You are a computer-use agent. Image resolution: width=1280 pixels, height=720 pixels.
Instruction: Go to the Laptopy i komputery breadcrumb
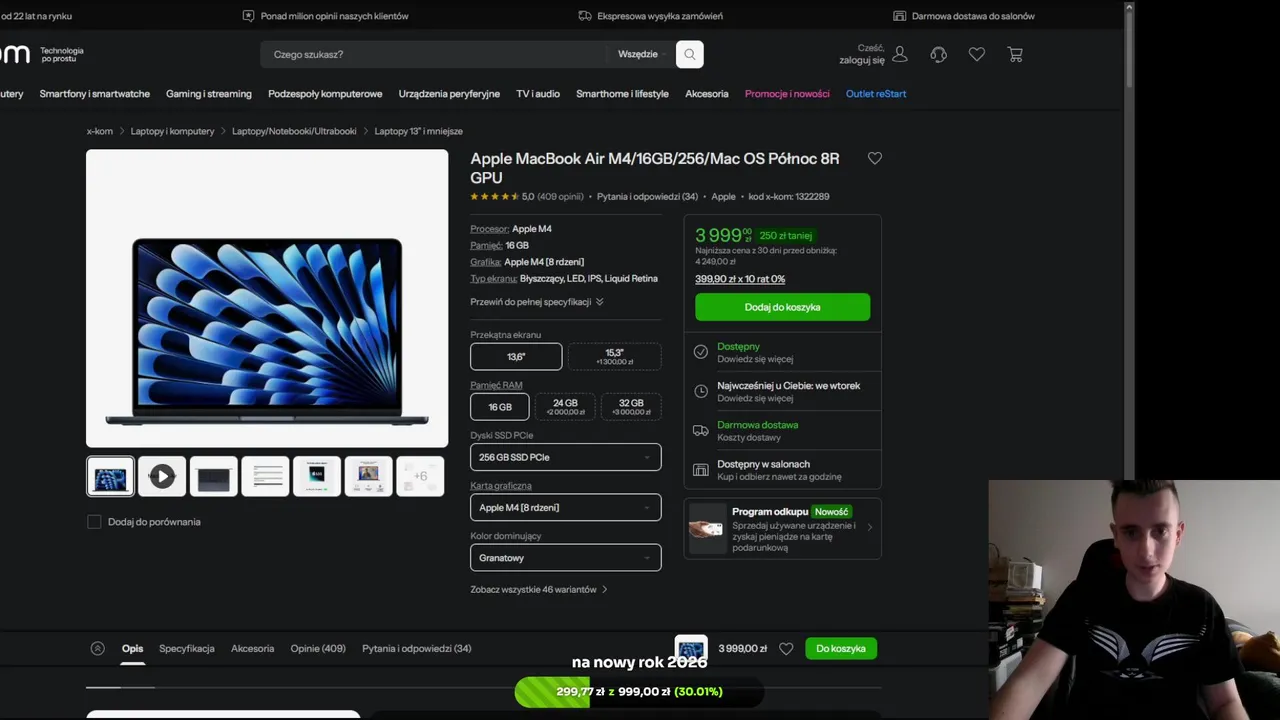(172, 131)
